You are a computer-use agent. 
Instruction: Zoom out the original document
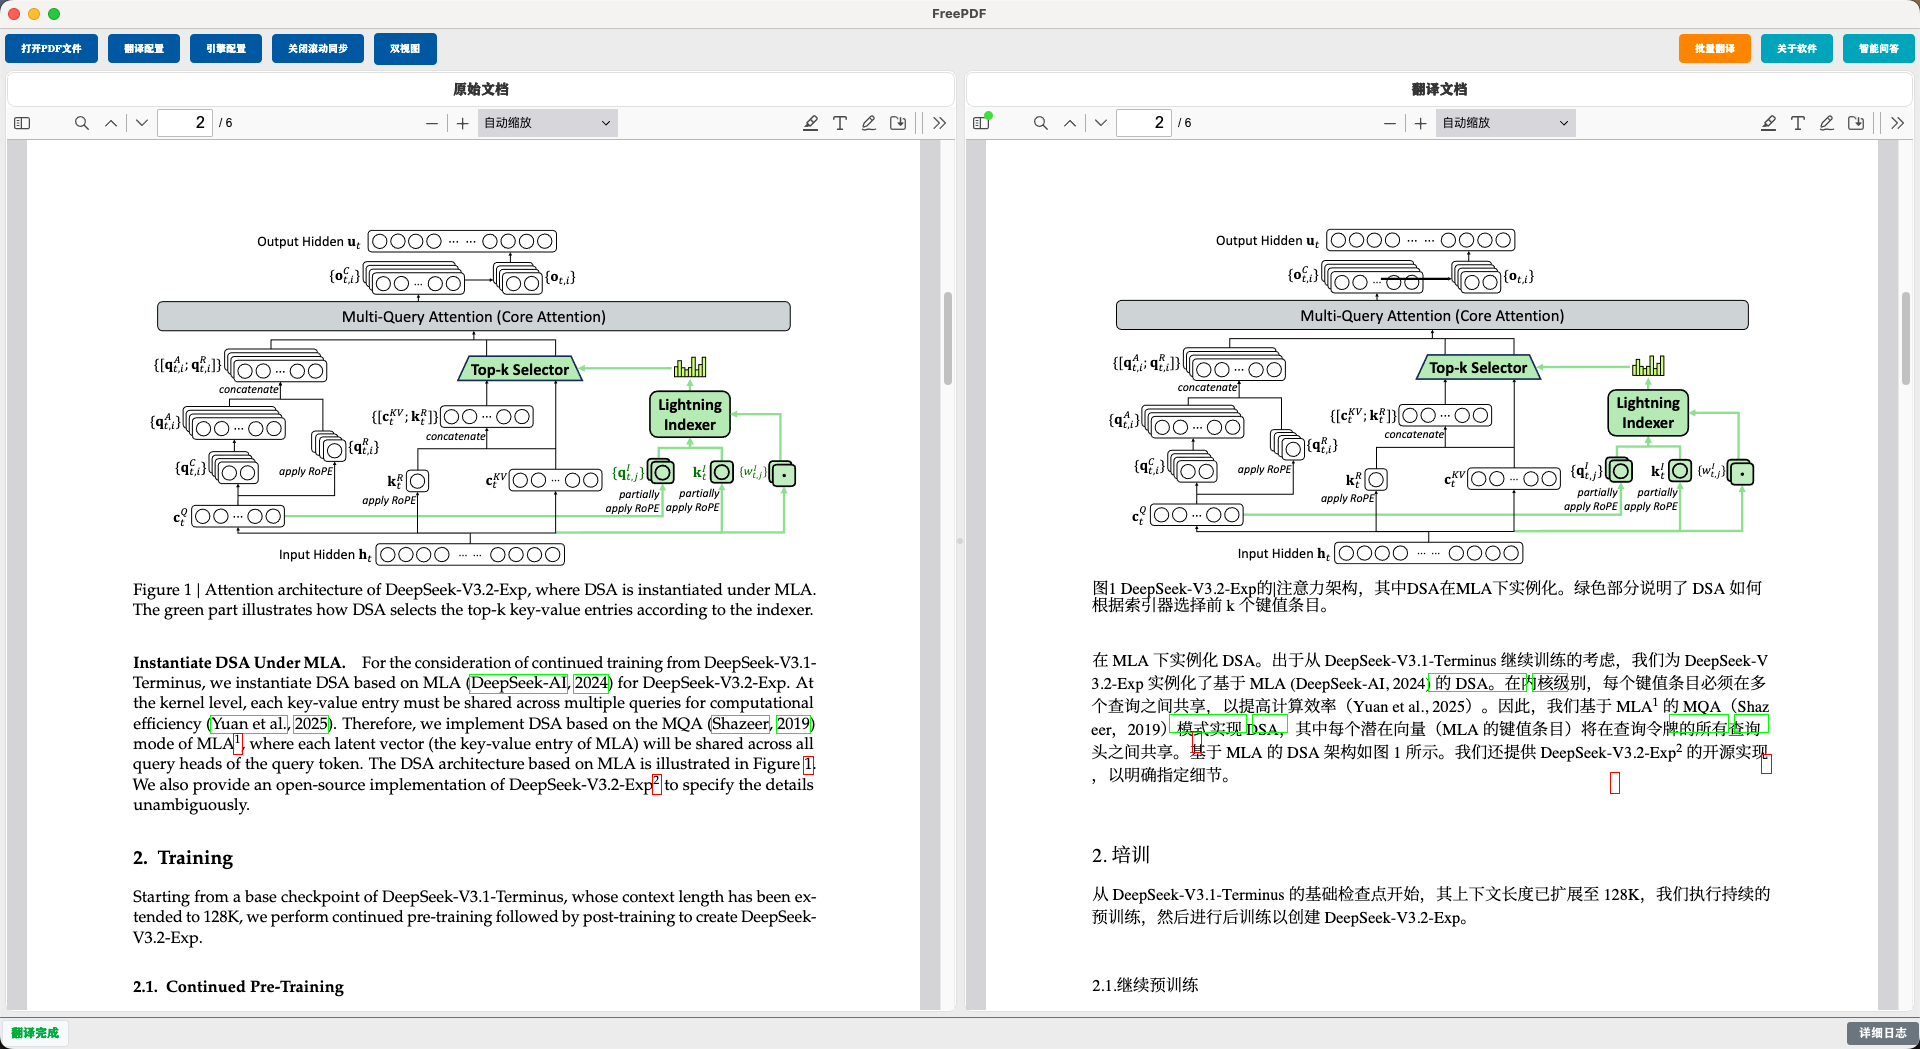coord(432,123)
